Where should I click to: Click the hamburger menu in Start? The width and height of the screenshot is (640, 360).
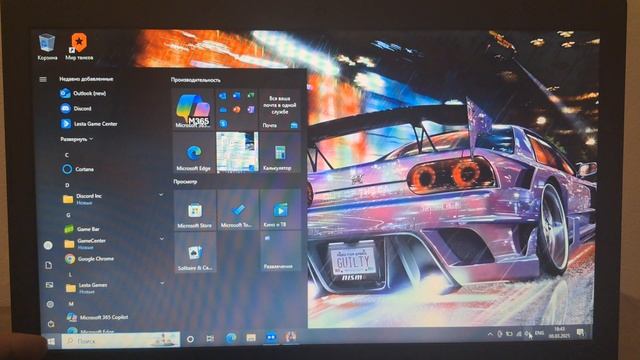tap(43, 79)
